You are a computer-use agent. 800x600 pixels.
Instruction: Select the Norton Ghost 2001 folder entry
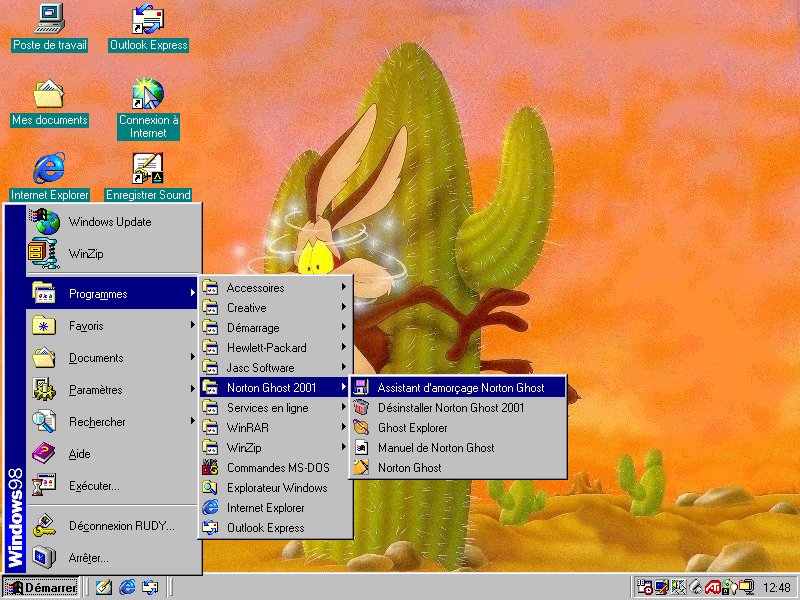click(276, 388)
